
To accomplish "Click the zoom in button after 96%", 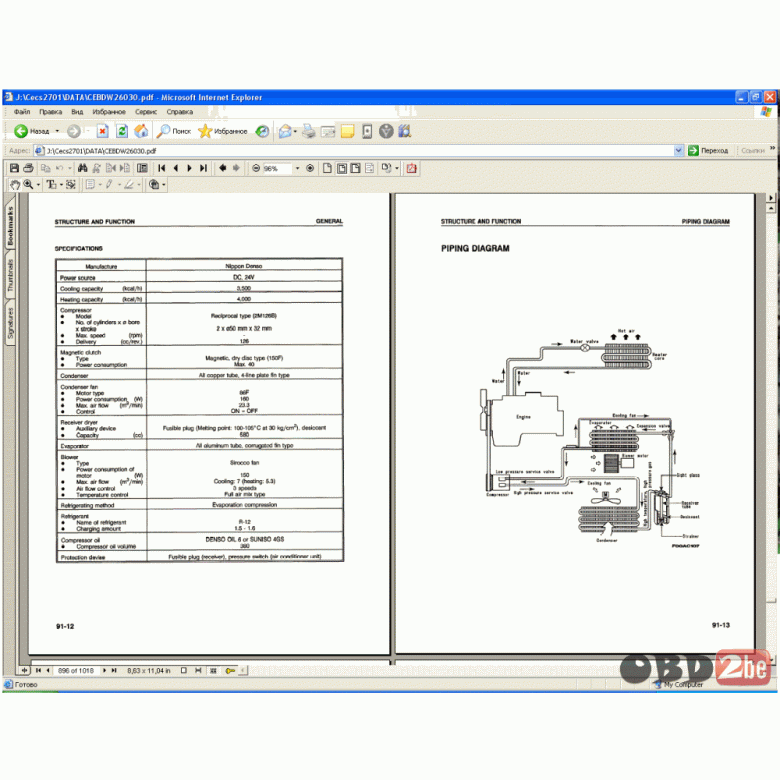I will click(x=310, y=168).
